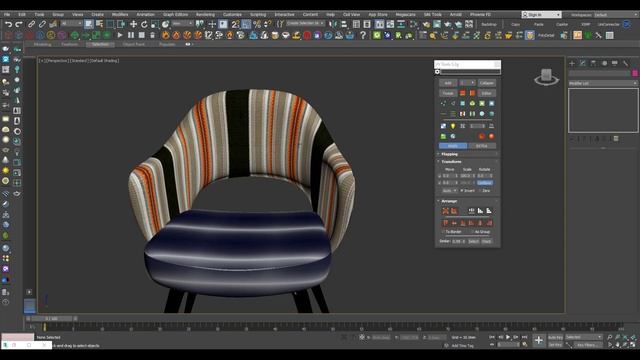Open the Create tab in command panel
Viewport: 640px width, 360px height.
(x=572, y=63)
